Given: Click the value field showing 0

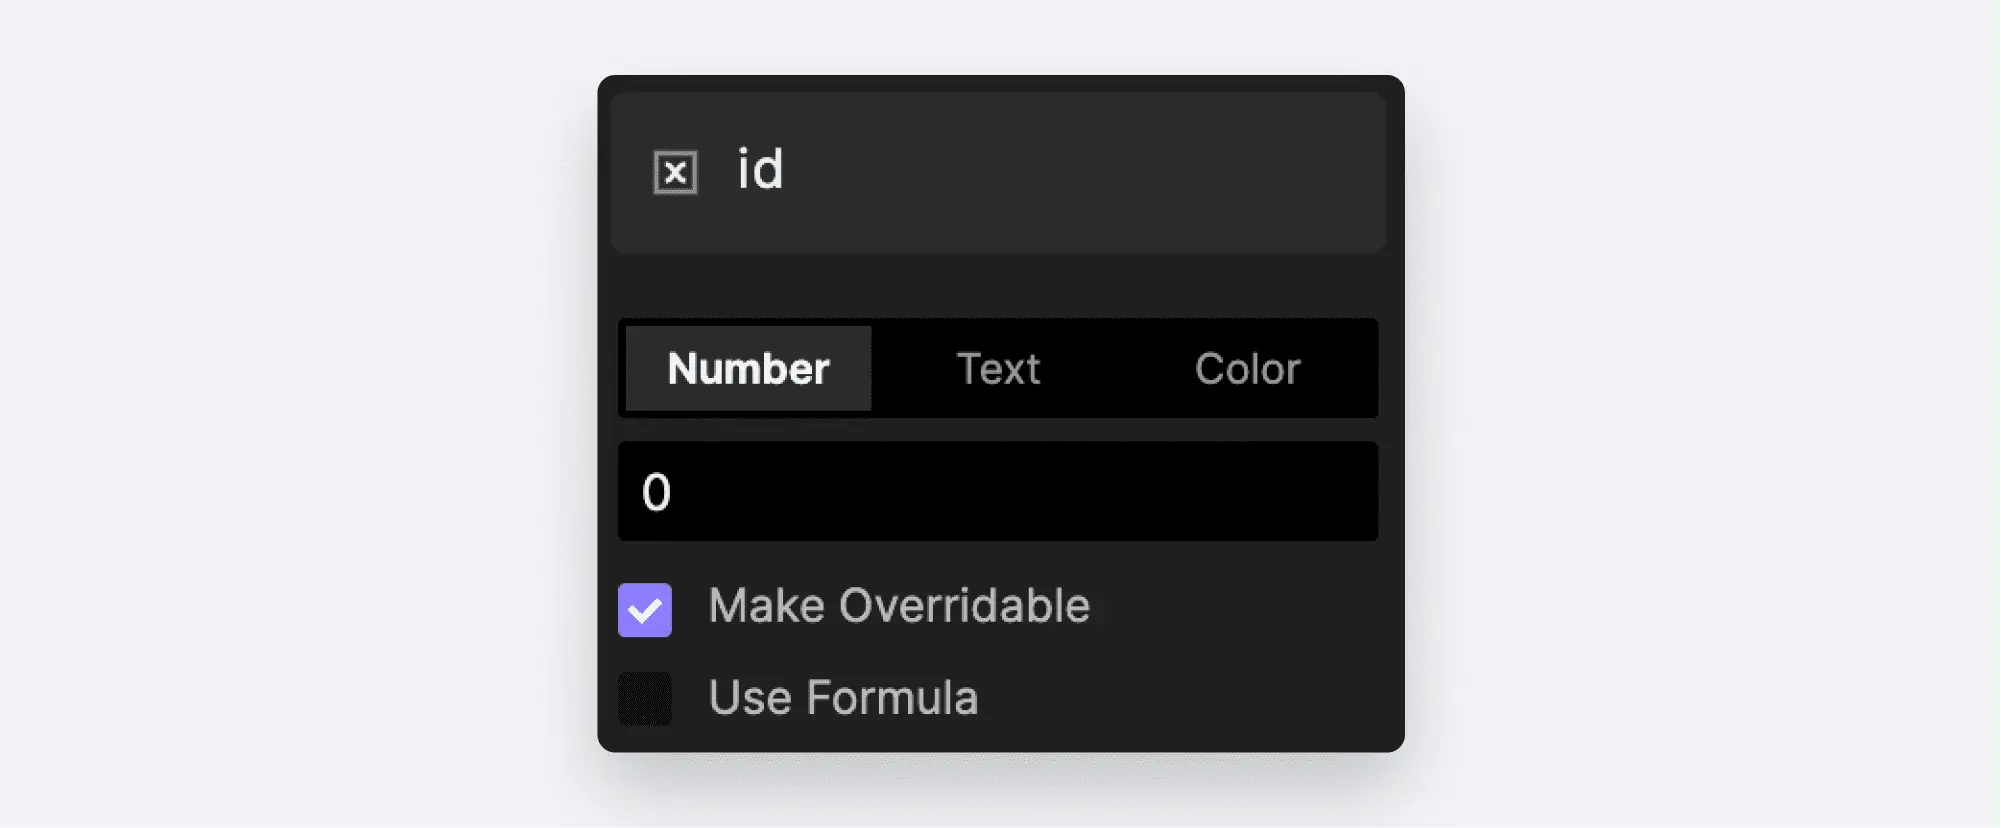Looking at the screenshot, I should point(997,491).
